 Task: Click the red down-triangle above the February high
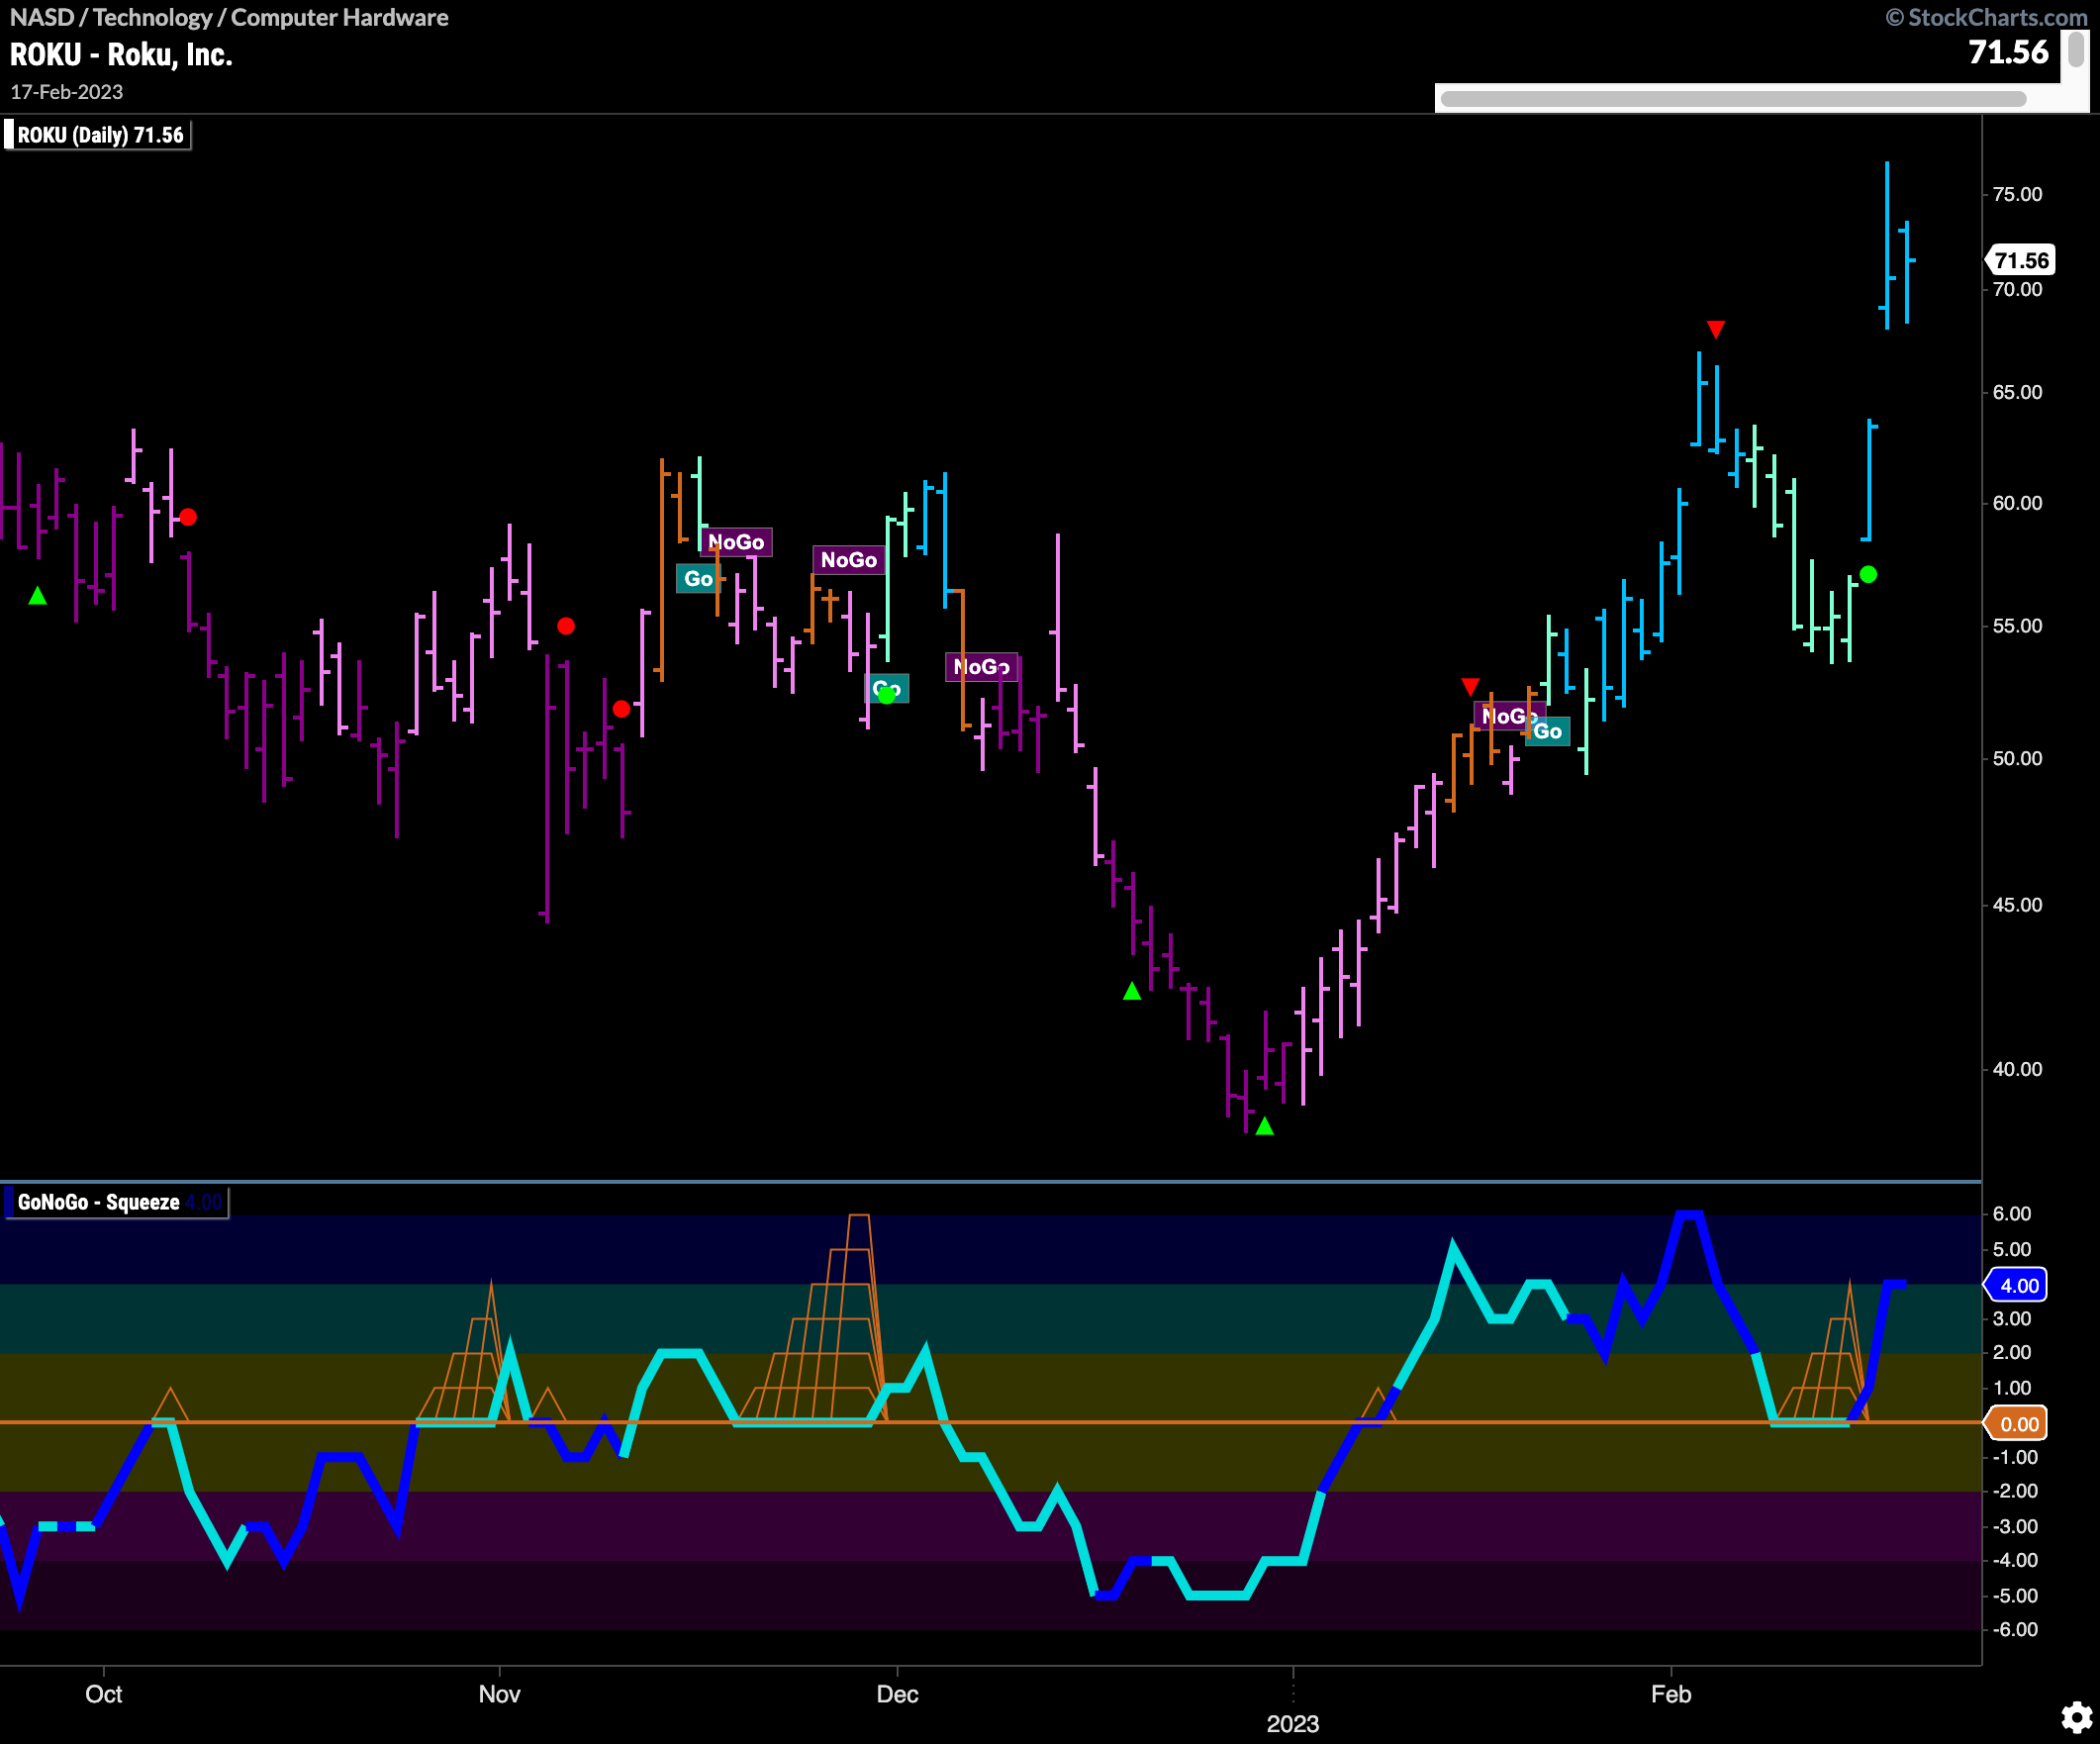click(1716, 329)
